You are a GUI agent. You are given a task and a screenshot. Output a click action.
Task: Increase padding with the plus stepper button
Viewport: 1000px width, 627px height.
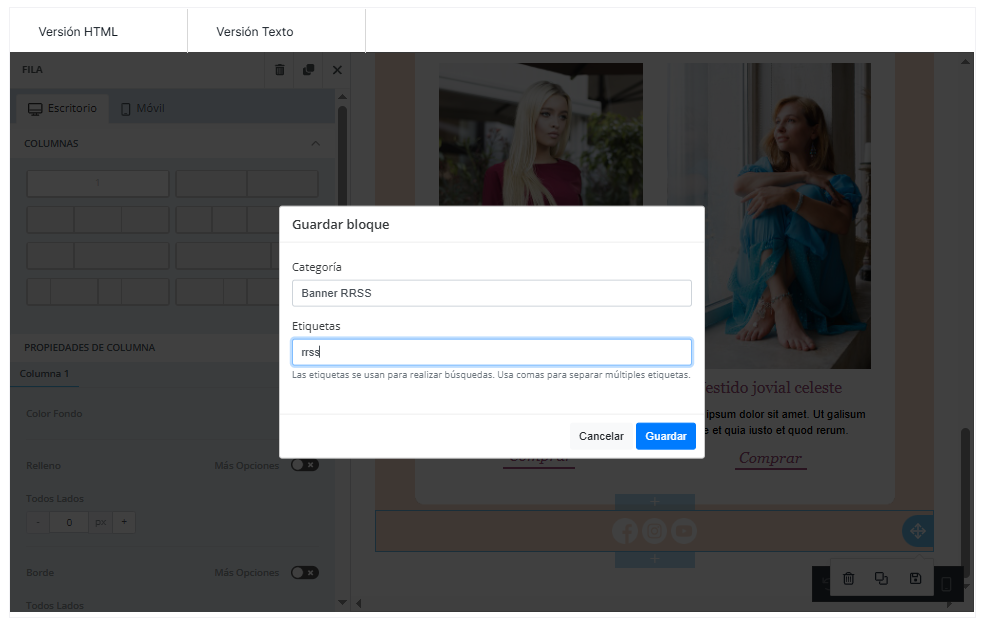click(124, 522)
